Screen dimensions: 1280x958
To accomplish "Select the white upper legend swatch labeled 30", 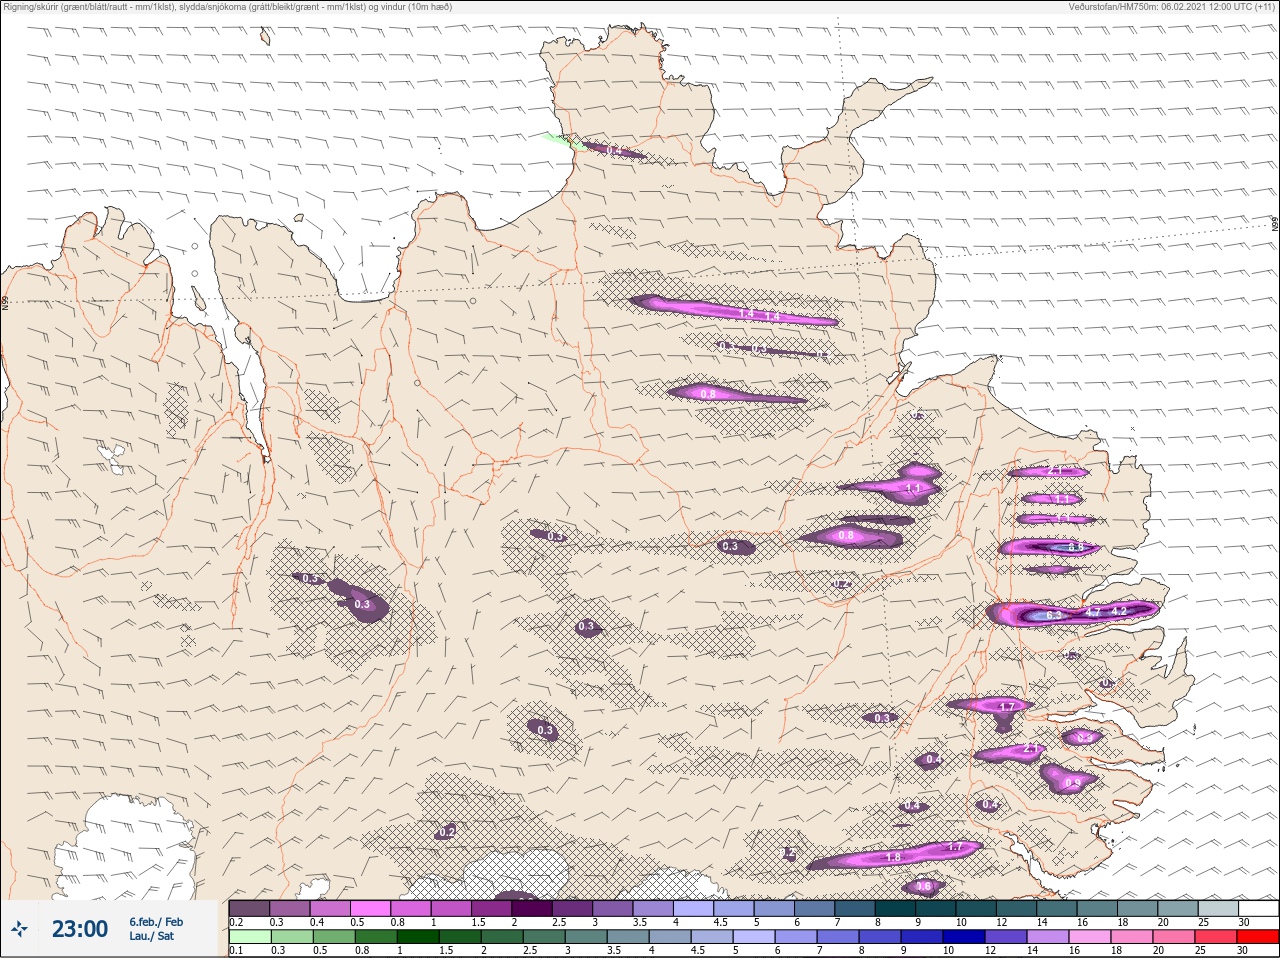I will pos(1258,909).
